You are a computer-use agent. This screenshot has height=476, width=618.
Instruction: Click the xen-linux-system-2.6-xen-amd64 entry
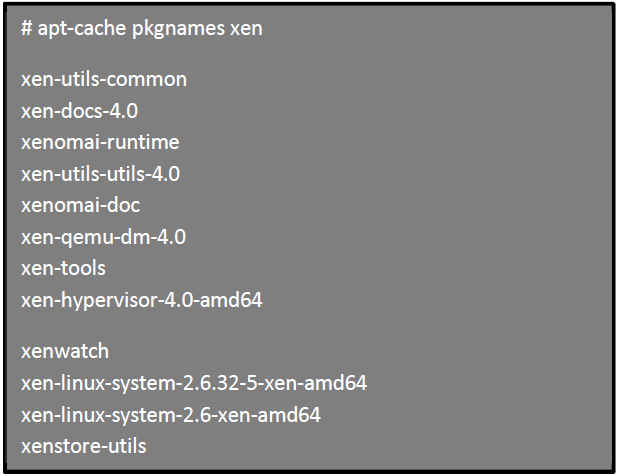[170, 414]
